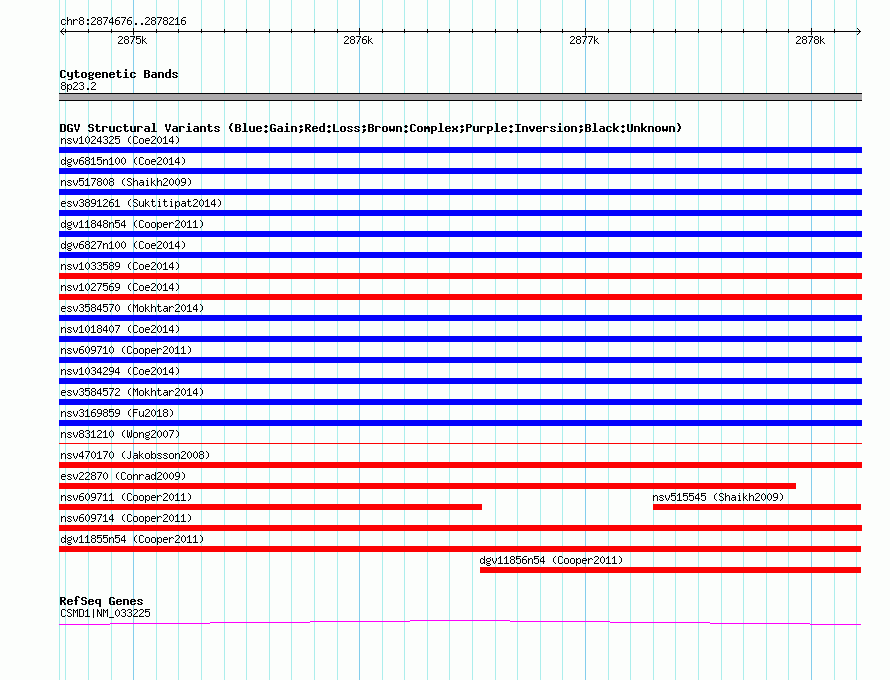Image resolution: width=890 pixels, height=680 pixels.
Task: Click the blue bar of nsv517808
Action: tap(460, 192)
